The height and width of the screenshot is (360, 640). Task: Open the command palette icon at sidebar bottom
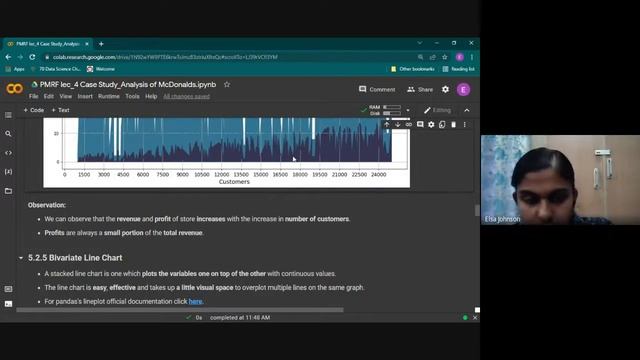(8, 289)
